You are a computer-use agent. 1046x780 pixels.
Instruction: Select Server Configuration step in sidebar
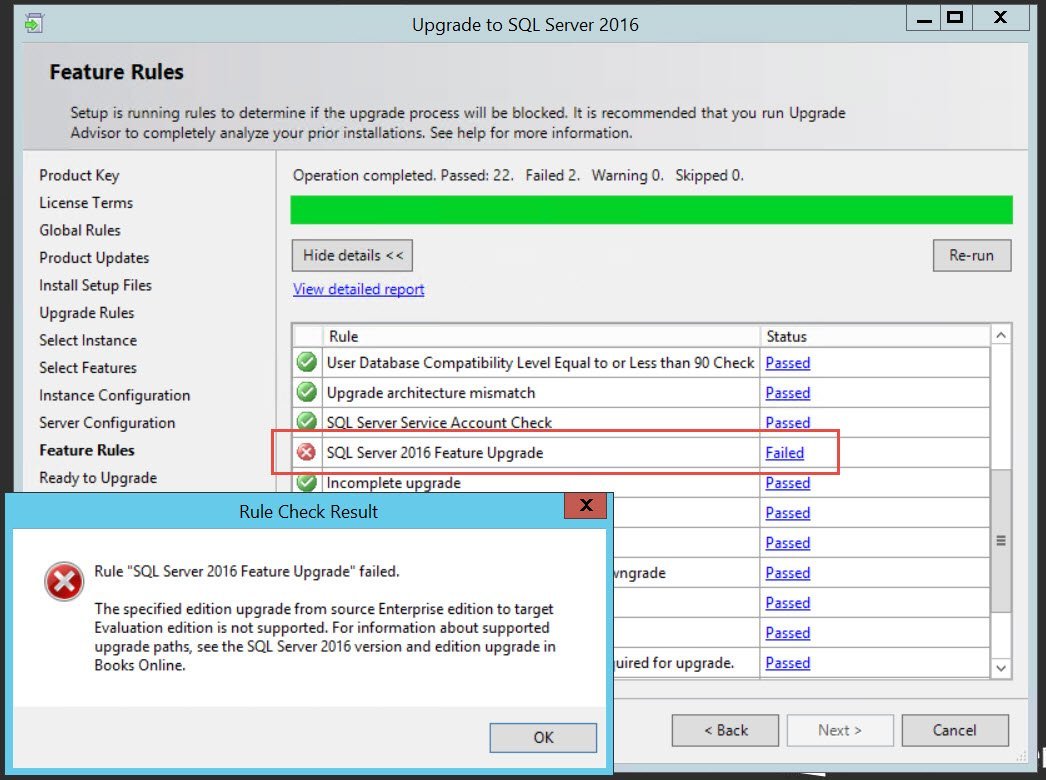[107, 423]
